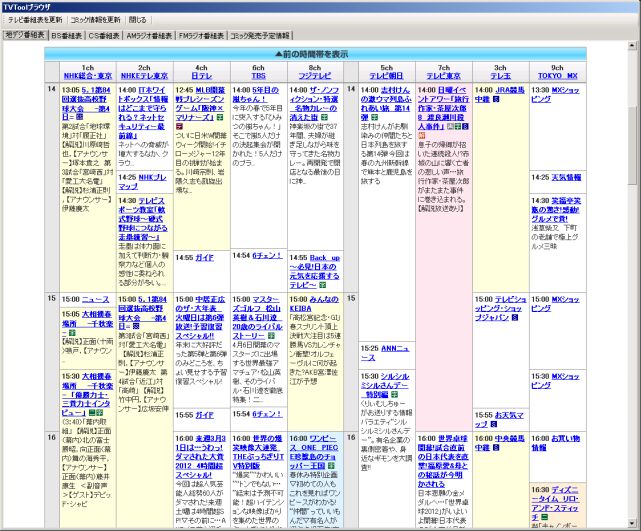Screen dimensions: 641x531
Task: Click the vertical scrollbar down arrow
Action: [x=632, y=523]
